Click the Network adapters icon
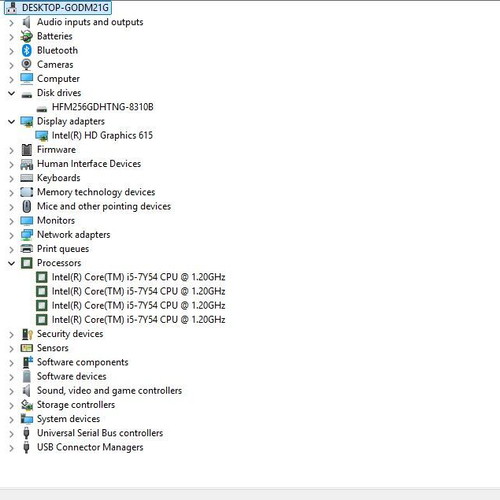Image resolution: width=500 pixels, height=500 pixels. 27,235
